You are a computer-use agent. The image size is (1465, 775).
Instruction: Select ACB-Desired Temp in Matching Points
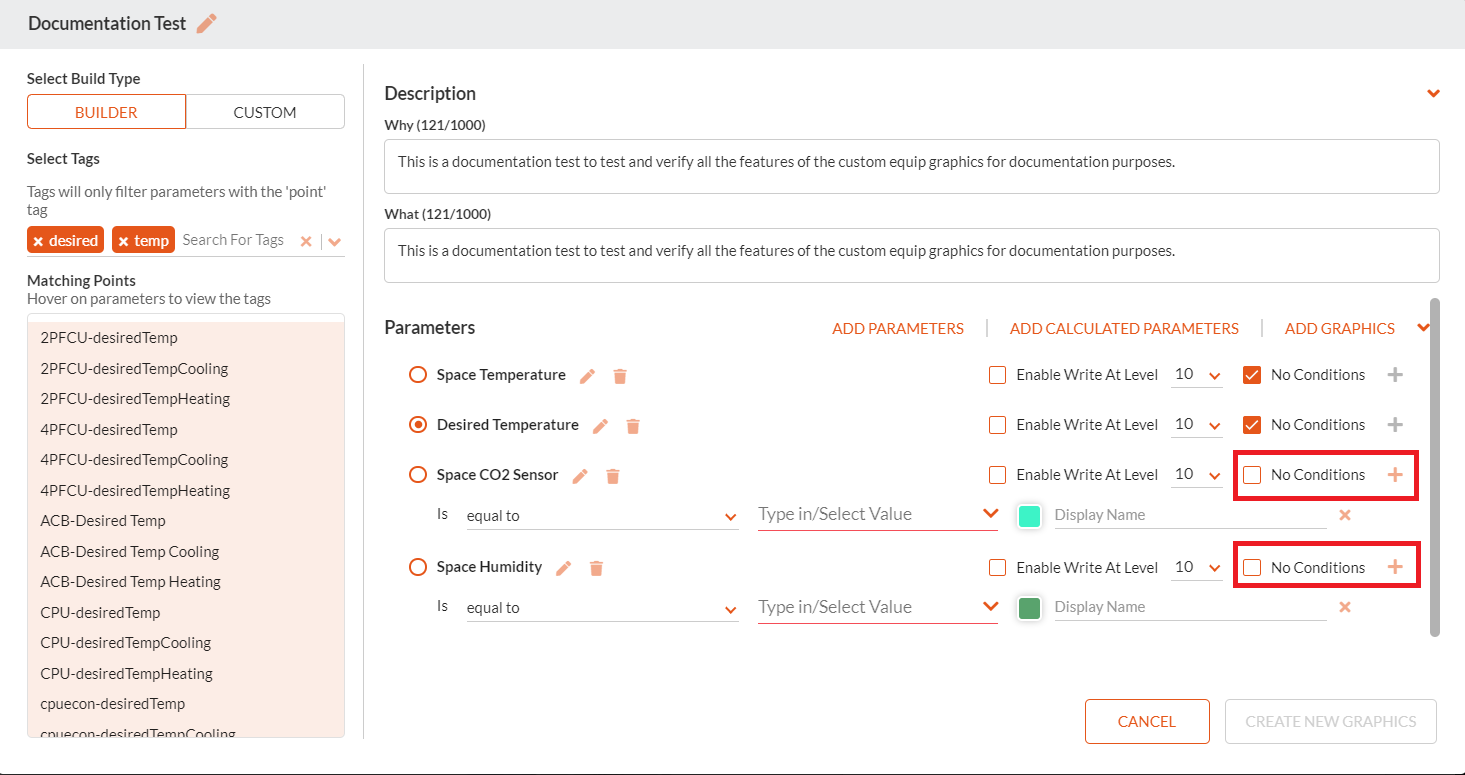point(103,521)
